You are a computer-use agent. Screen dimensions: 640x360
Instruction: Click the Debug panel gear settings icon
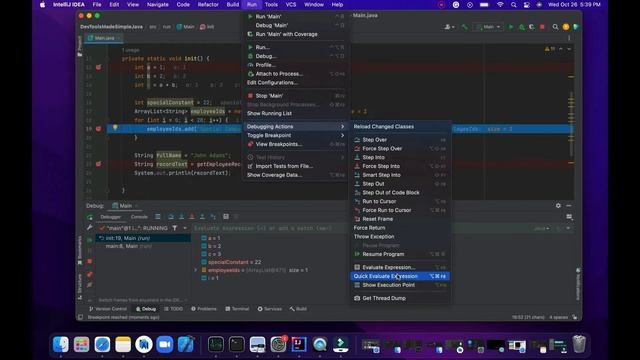click(x=558, y=206)
